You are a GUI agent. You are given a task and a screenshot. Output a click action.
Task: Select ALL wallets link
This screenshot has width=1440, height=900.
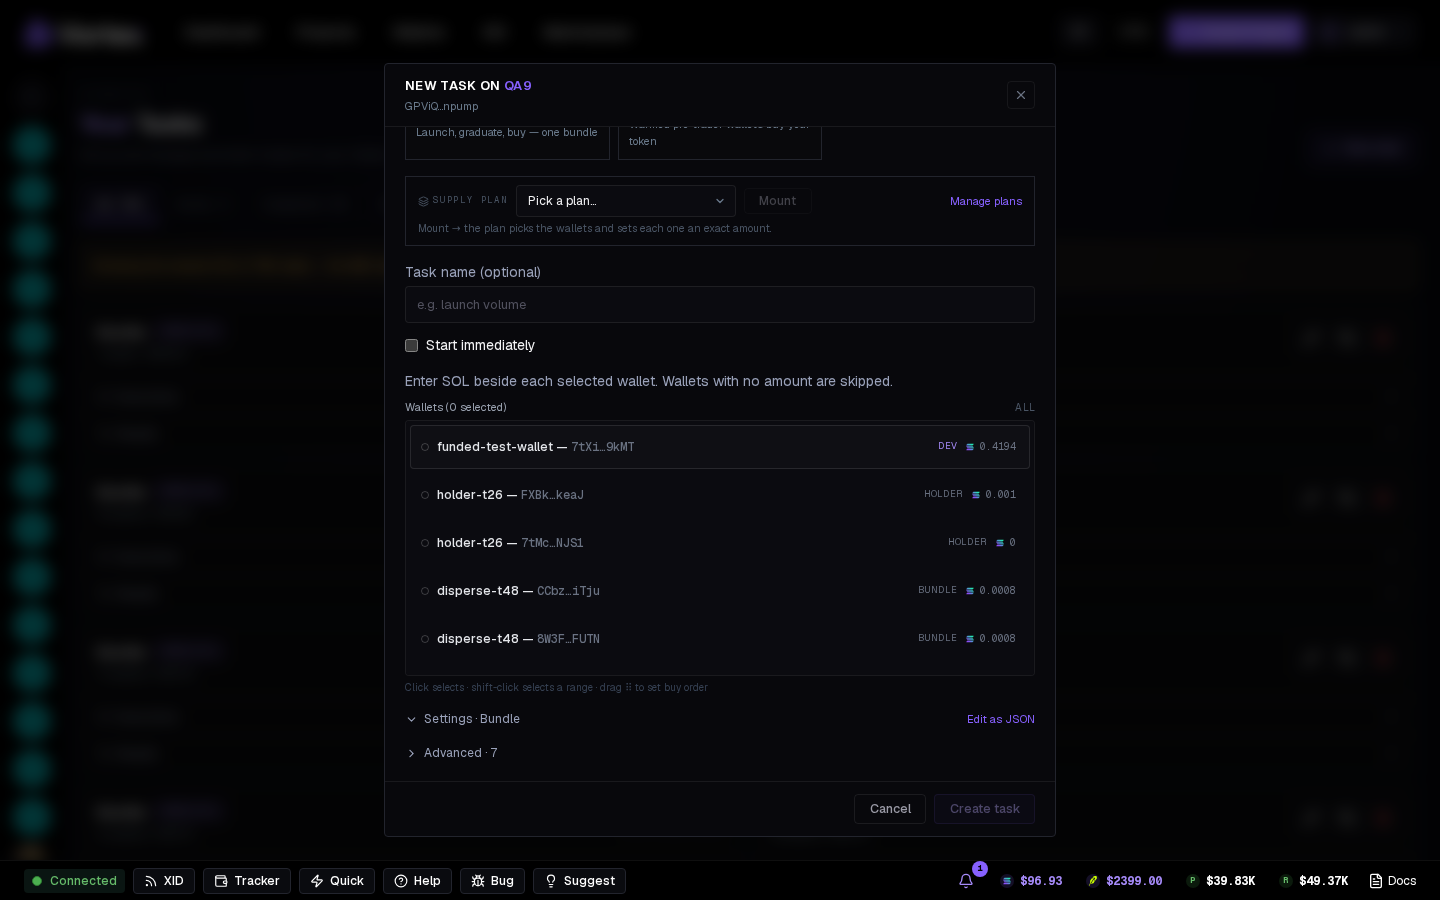coord(1025,407)
